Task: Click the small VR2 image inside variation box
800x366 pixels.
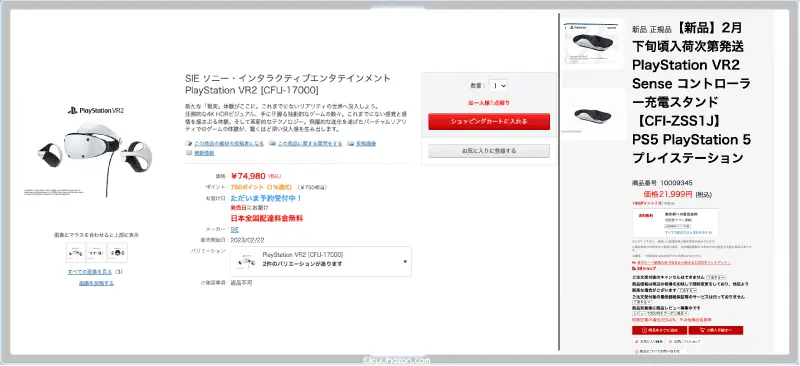Action: coord(246,262)
